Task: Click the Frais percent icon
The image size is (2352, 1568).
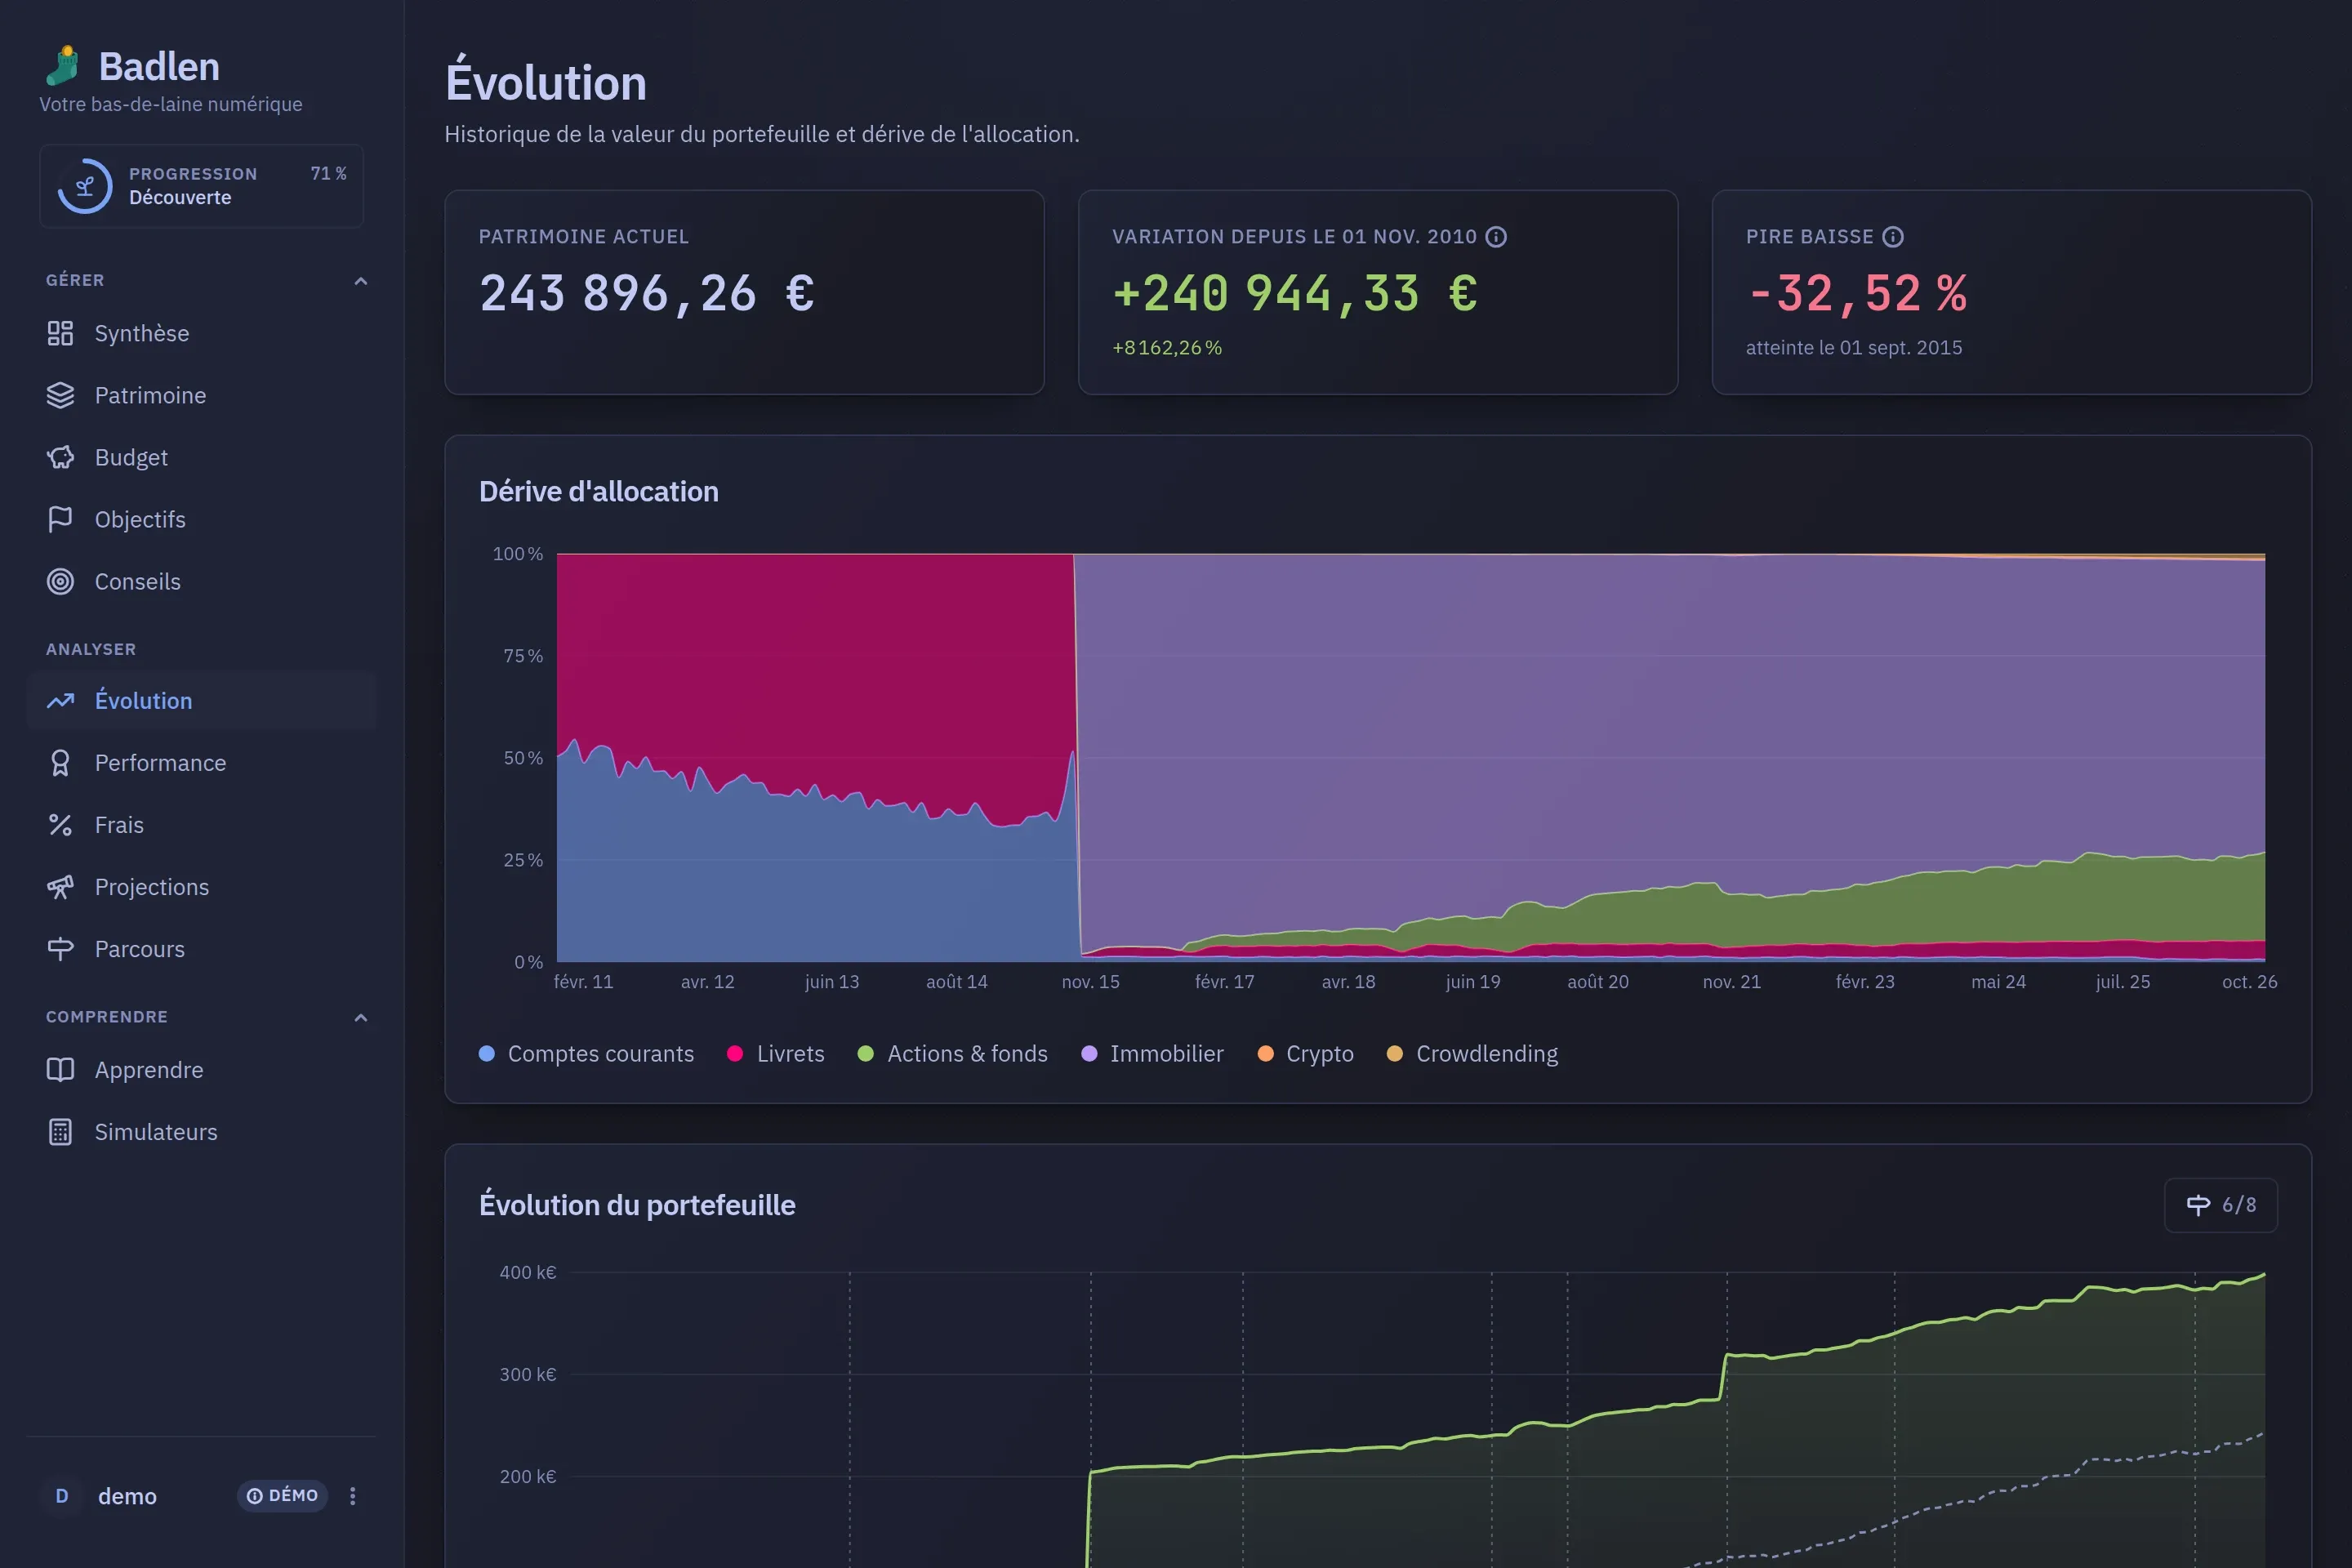Action: pos(60,825)
